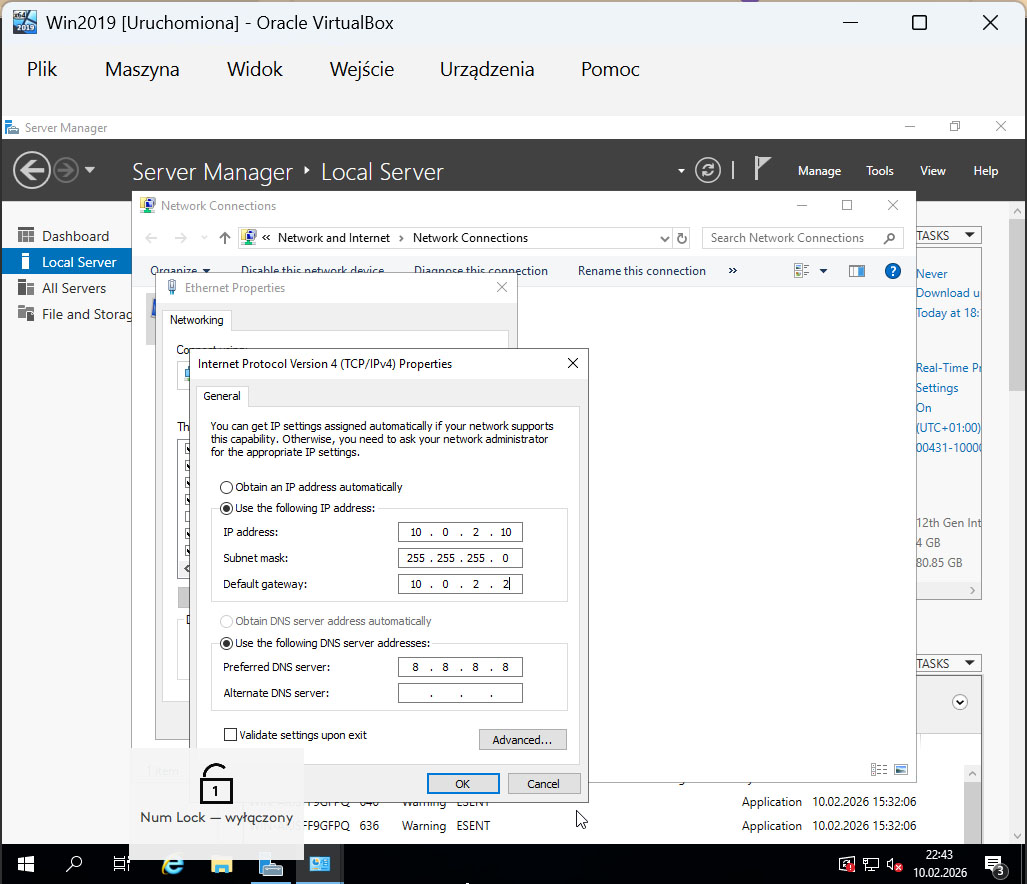Open the Windows Start menu
This screenshot has width=1027, height=884.
24,864
